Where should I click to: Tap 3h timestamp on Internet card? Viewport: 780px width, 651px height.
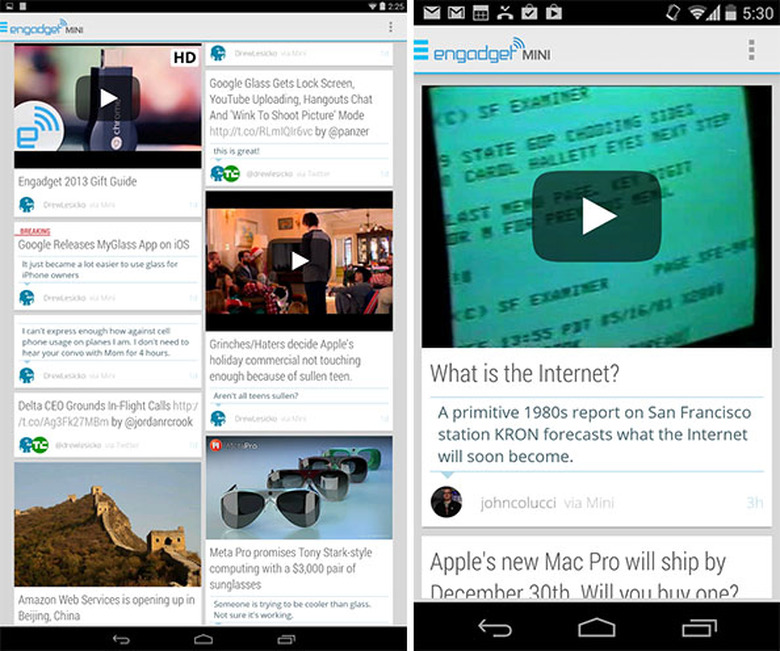[755, 503]
